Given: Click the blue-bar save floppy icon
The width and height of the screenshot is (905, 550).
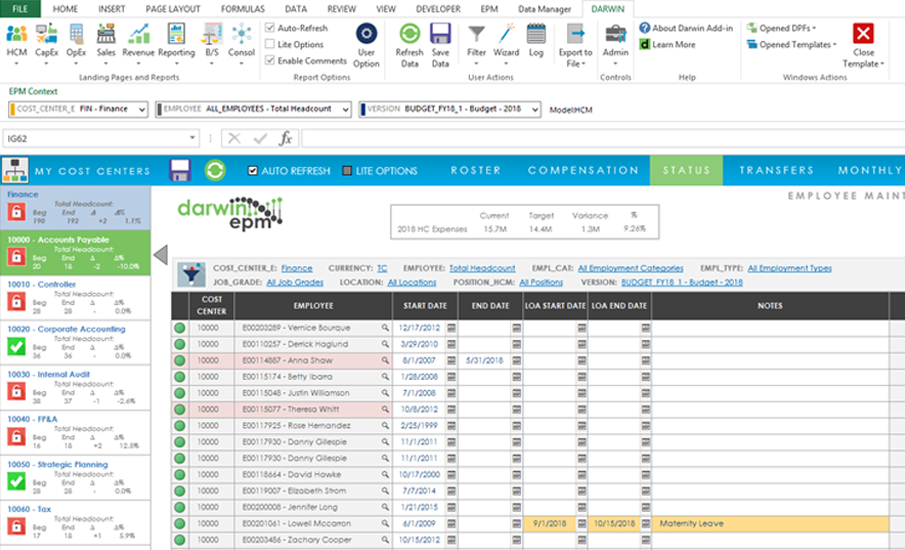Looking at the screenshot, I should click(179, 170).
